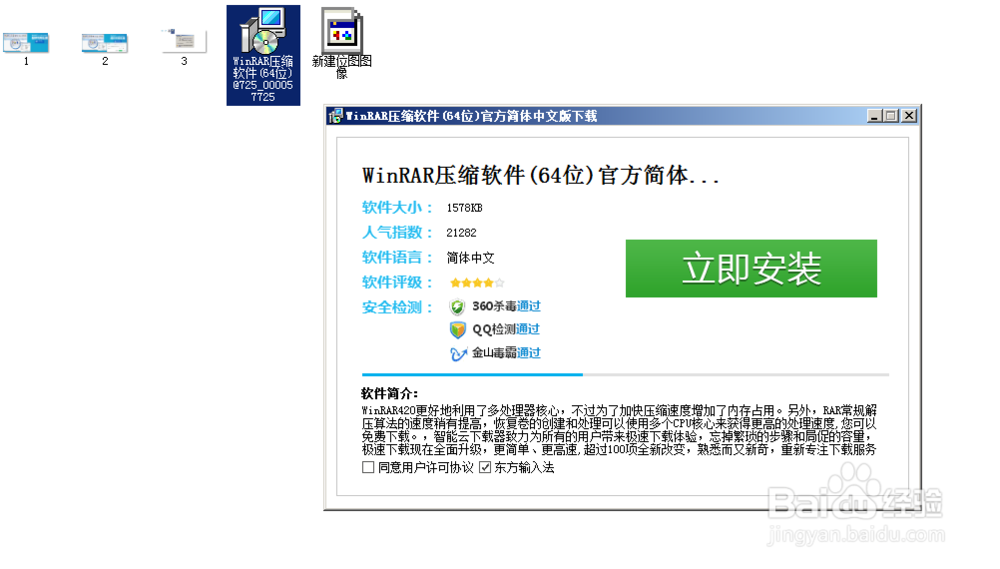Select desktop thumbnail named 1
This screenshot has height=569, width=1000.
[26, 48]
